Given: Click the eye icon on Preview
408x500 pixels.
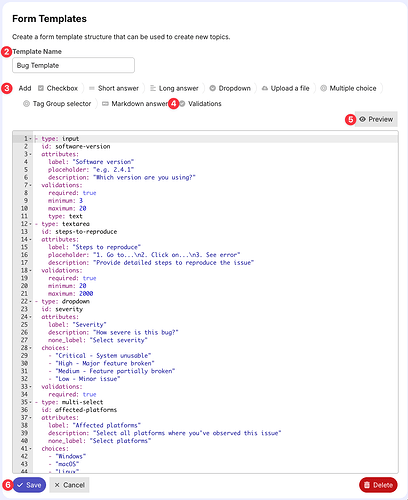Looking at the screenshot, I should [363, 119].
